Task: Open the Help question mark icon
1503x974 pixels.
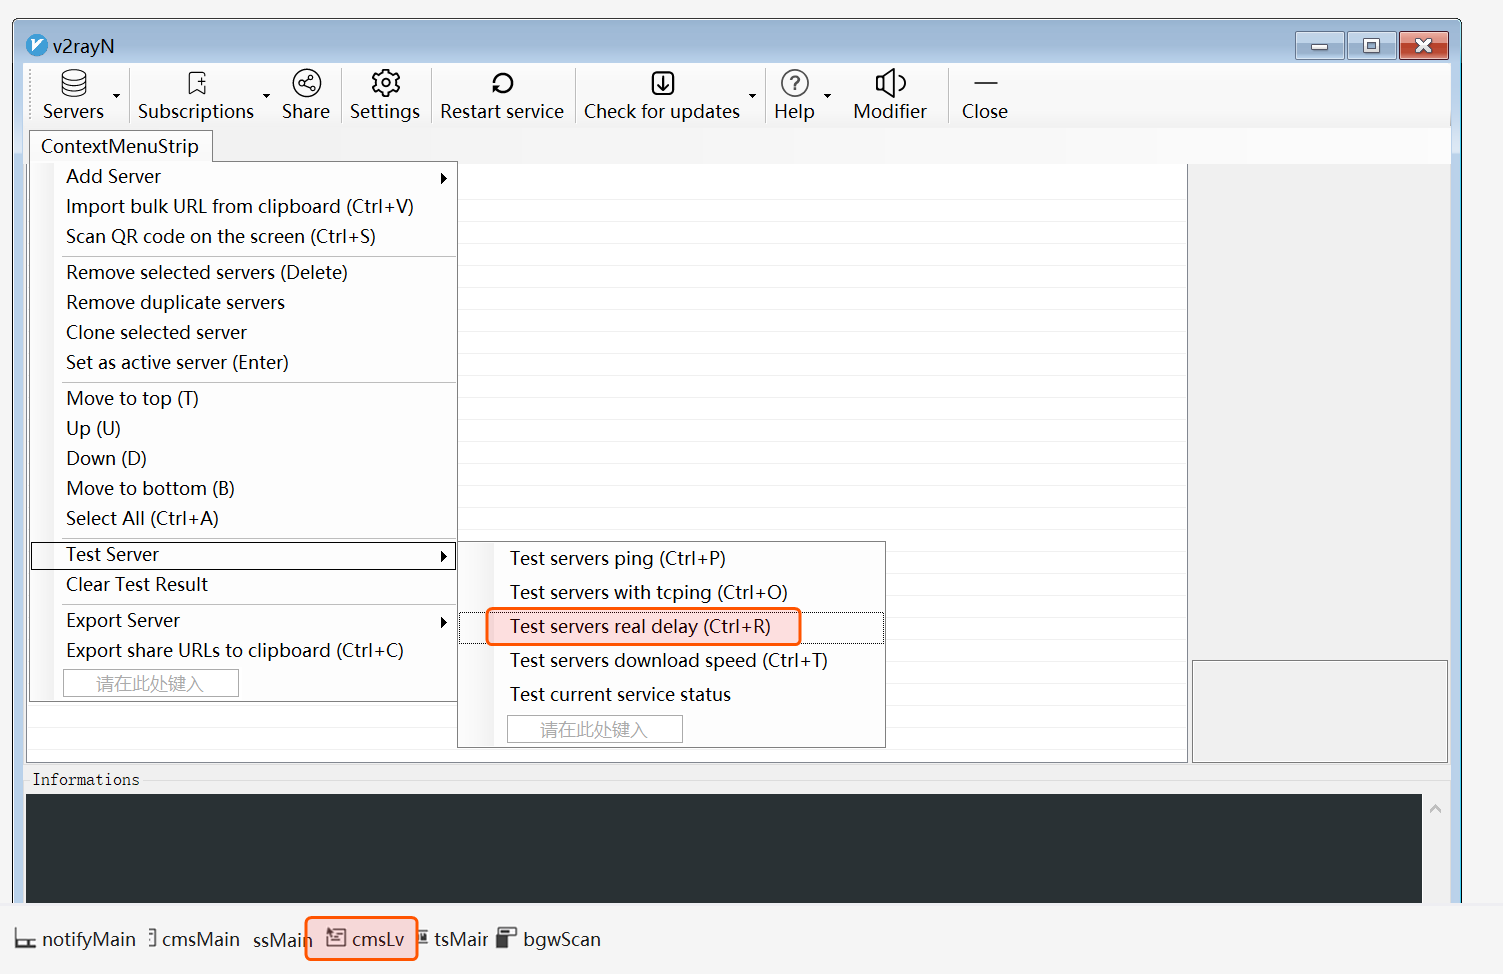Action: [x=794, y=83]
